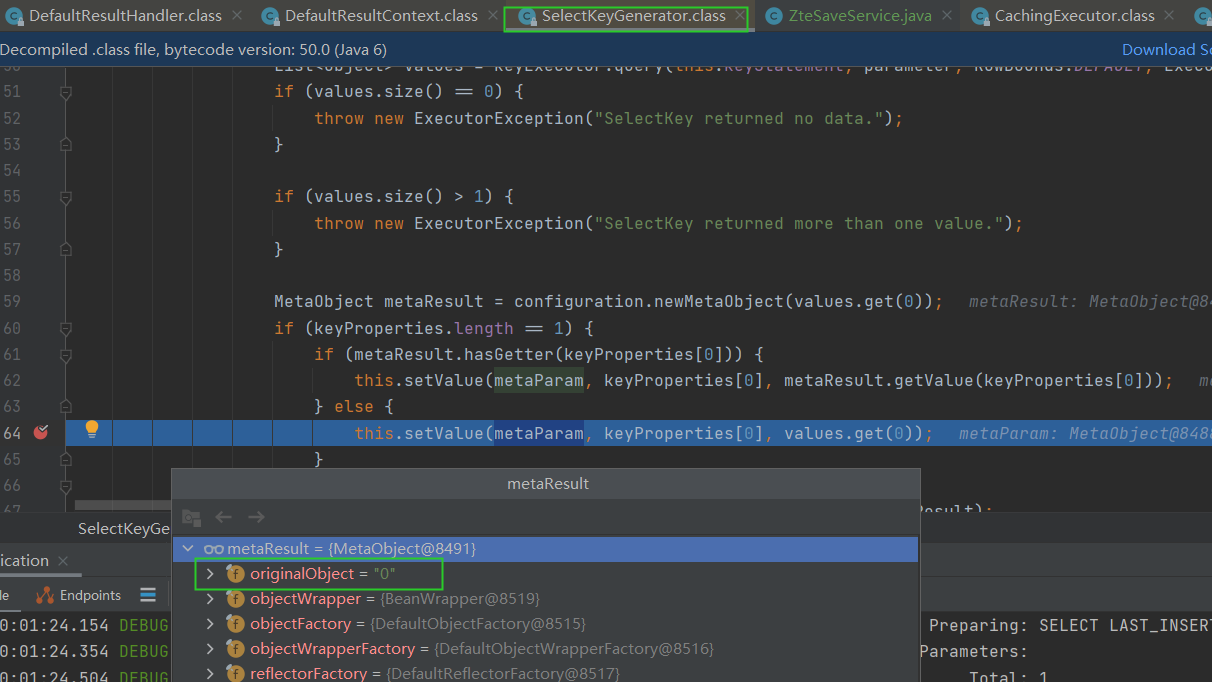
Task: Click the watch glasses icon on metaResult
Action: (x=213, y=549)
